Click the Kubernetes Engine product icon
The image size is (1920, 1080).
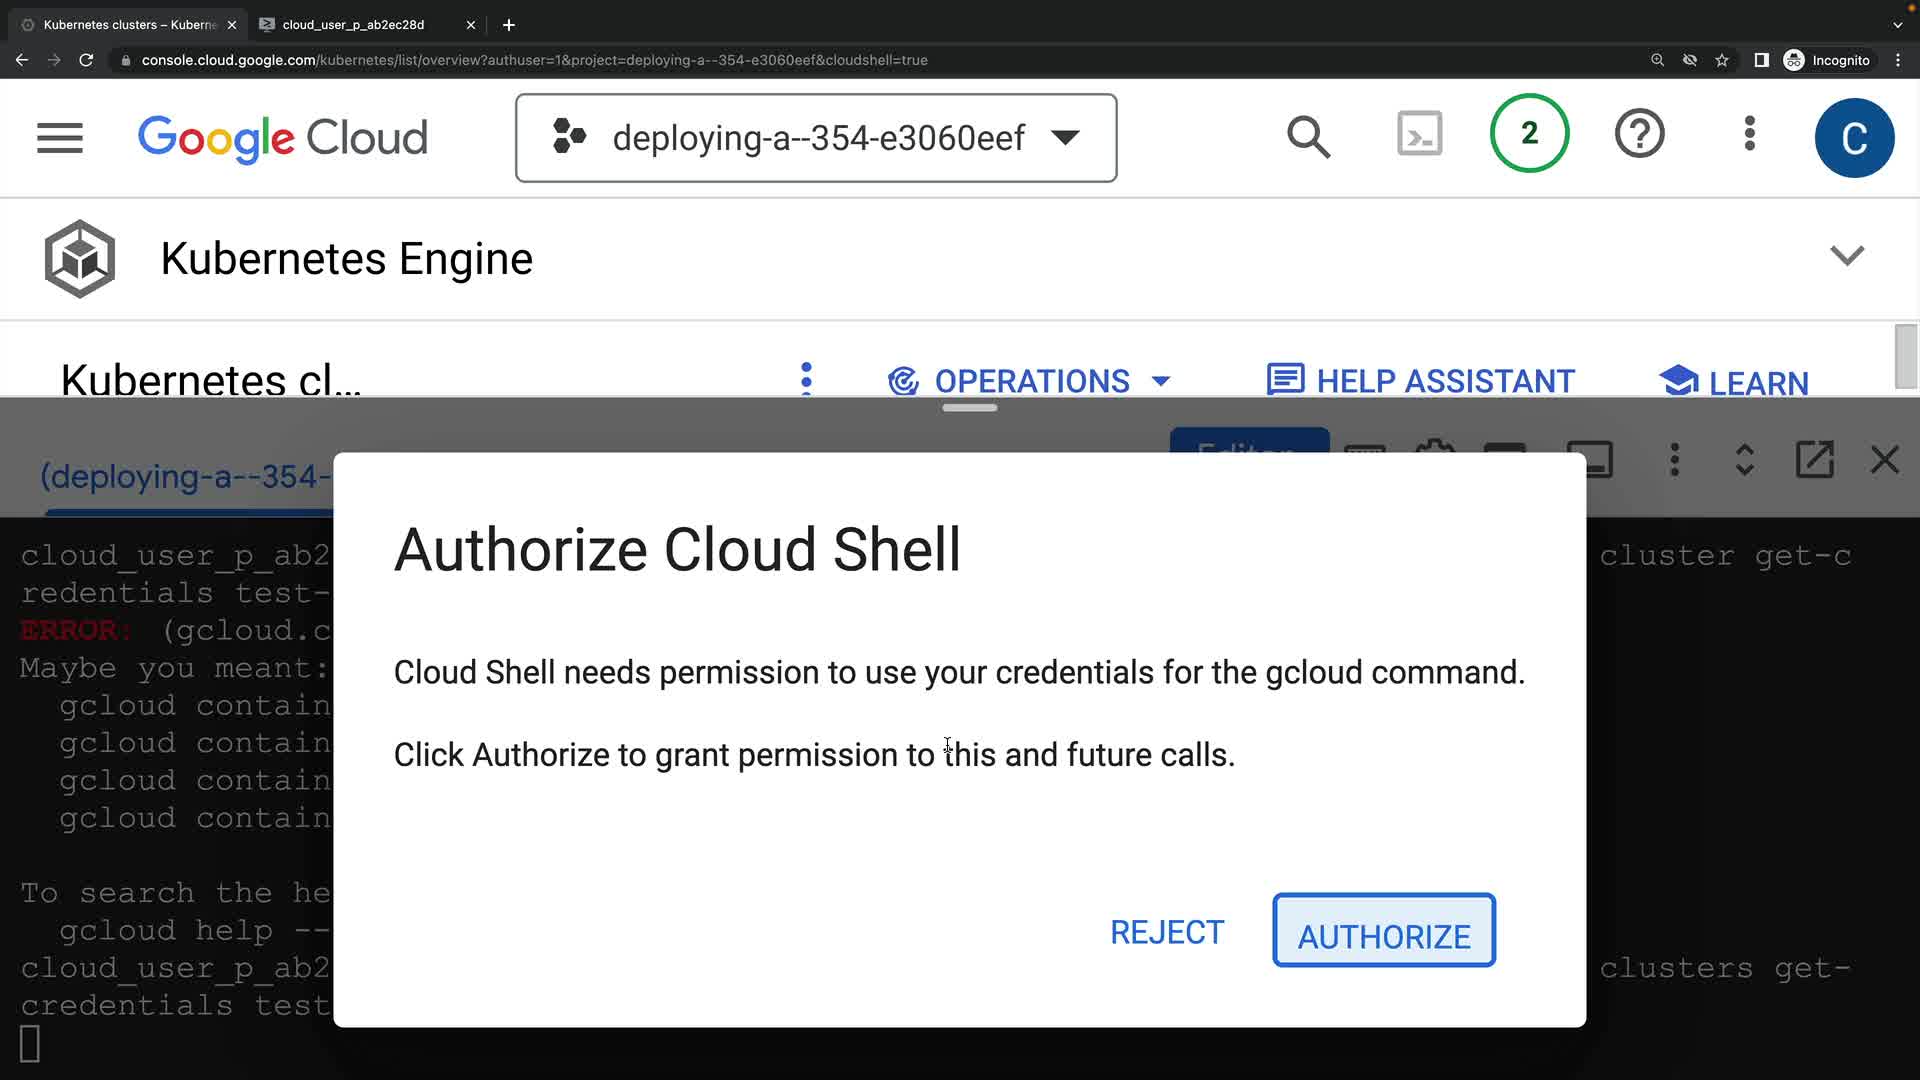pos(80,259)
